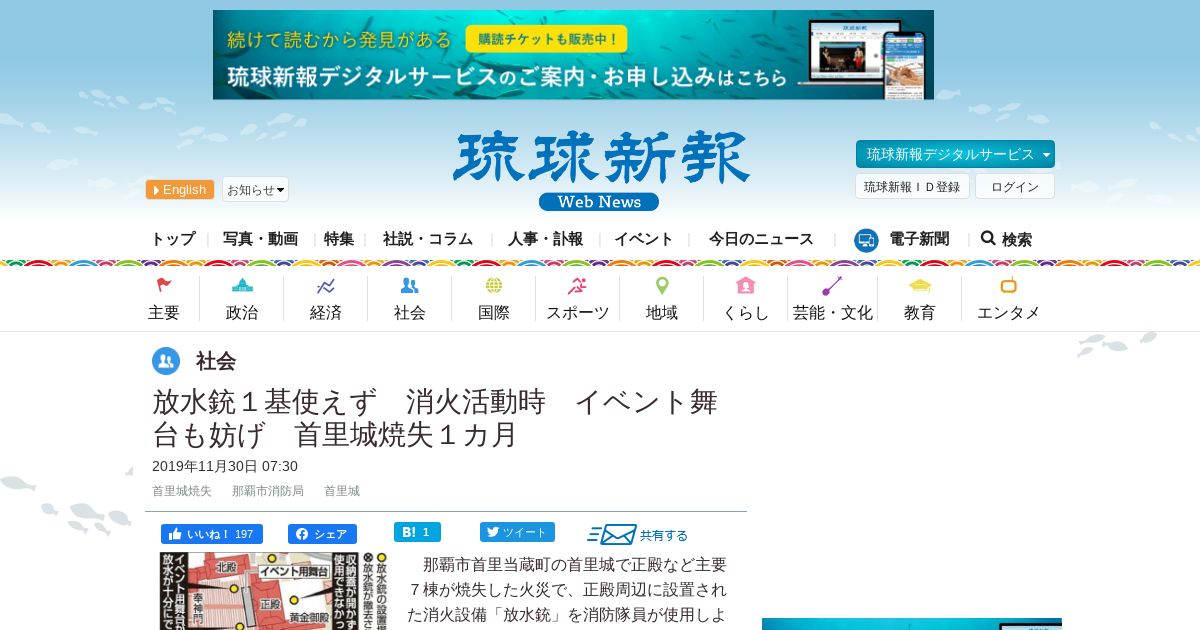Switch to English version
Viewport: 1200px width, 630px height.
tap(180, 190)
